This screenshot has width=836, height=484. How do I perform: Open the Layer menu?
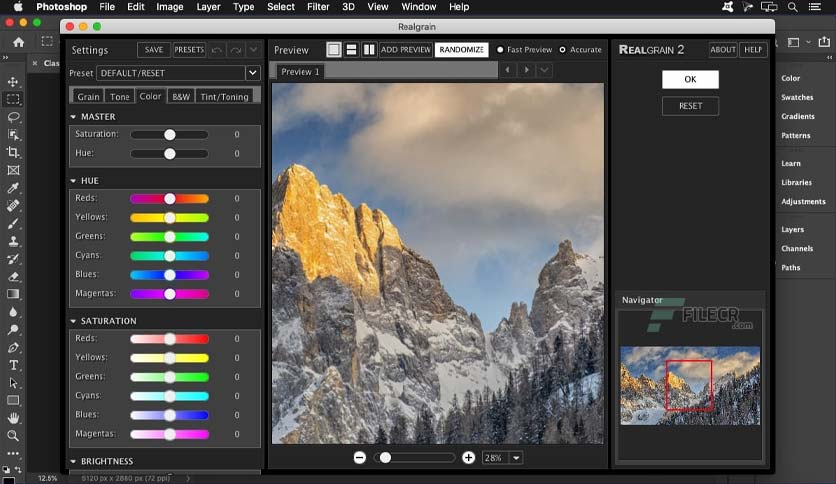coord(208,7)
